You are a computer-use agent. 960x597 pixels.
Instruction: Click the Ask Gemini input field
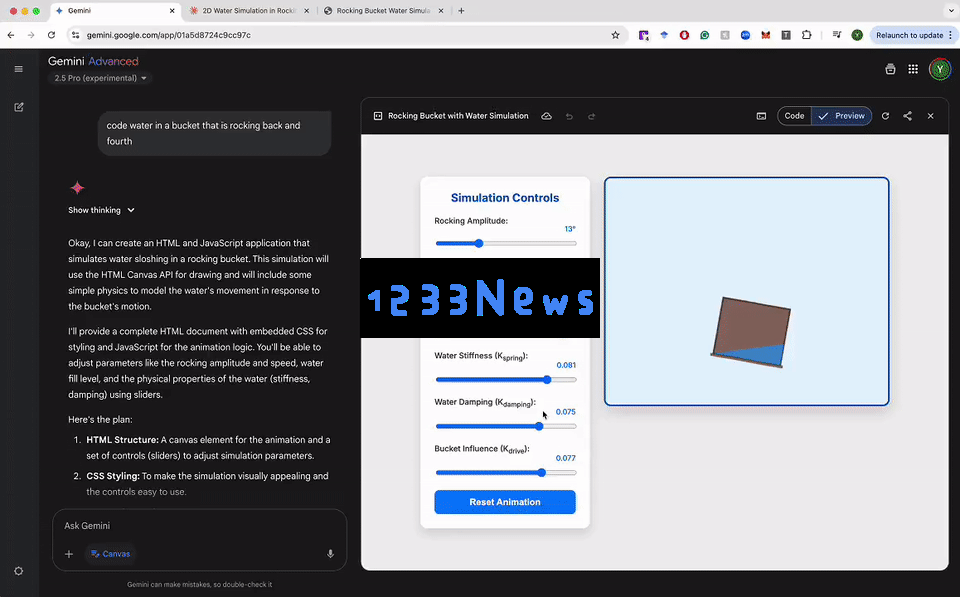point(200,525)
